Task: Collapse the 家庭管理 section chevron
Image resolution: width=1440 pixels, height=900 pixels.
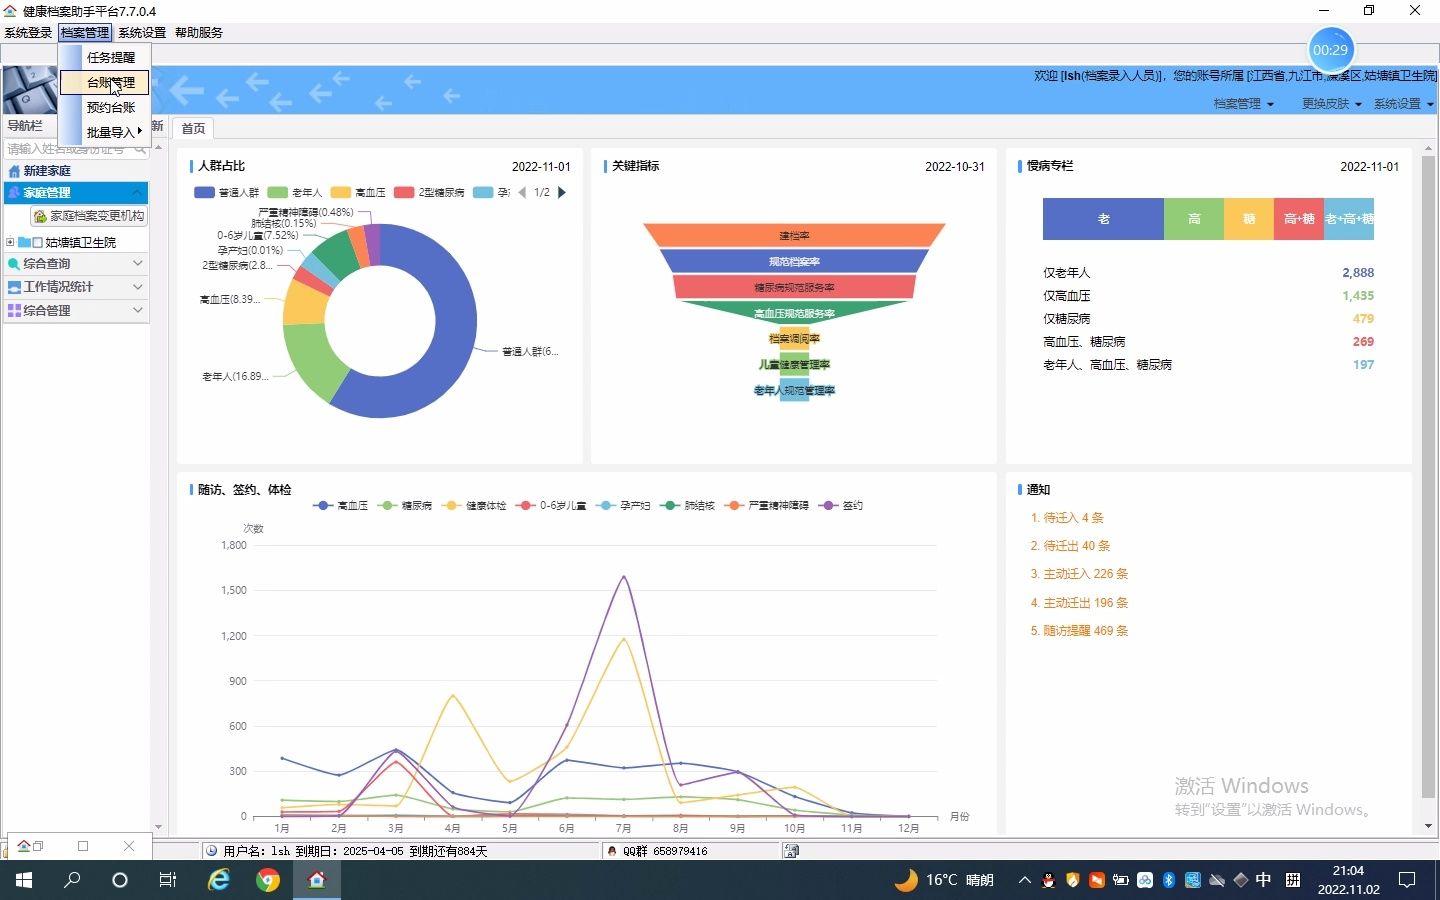Action: tap(137, 193)
